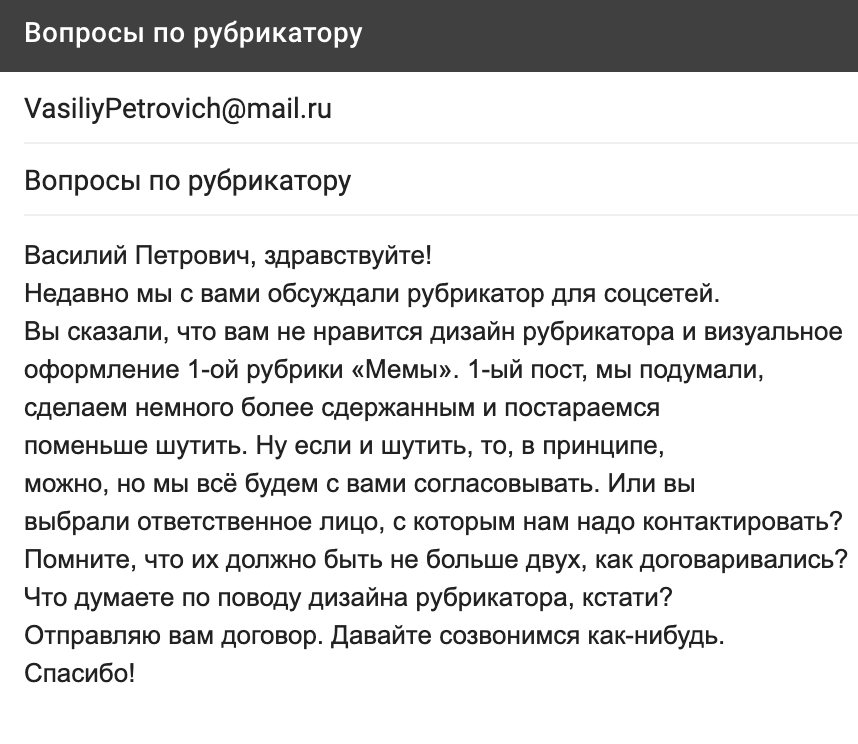Screen dimensions: 858x744
Task: Click the line starting «Вы сказали, что вам»
Action: tap(433, 332)
